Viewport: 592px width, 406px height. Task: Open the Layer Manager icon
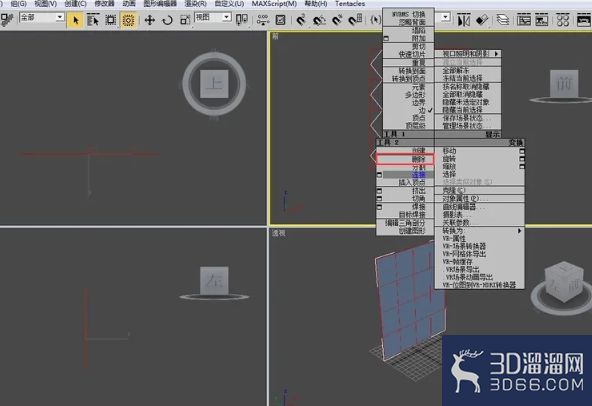(x=503, y=20)
